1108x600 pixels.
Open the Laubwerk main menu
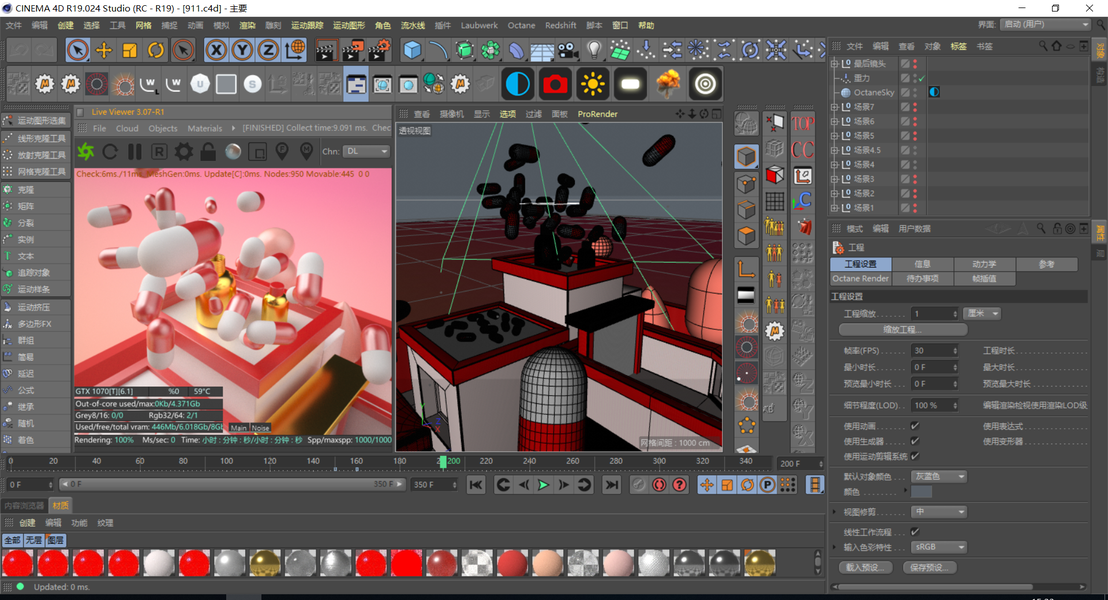tap(479, 25)
